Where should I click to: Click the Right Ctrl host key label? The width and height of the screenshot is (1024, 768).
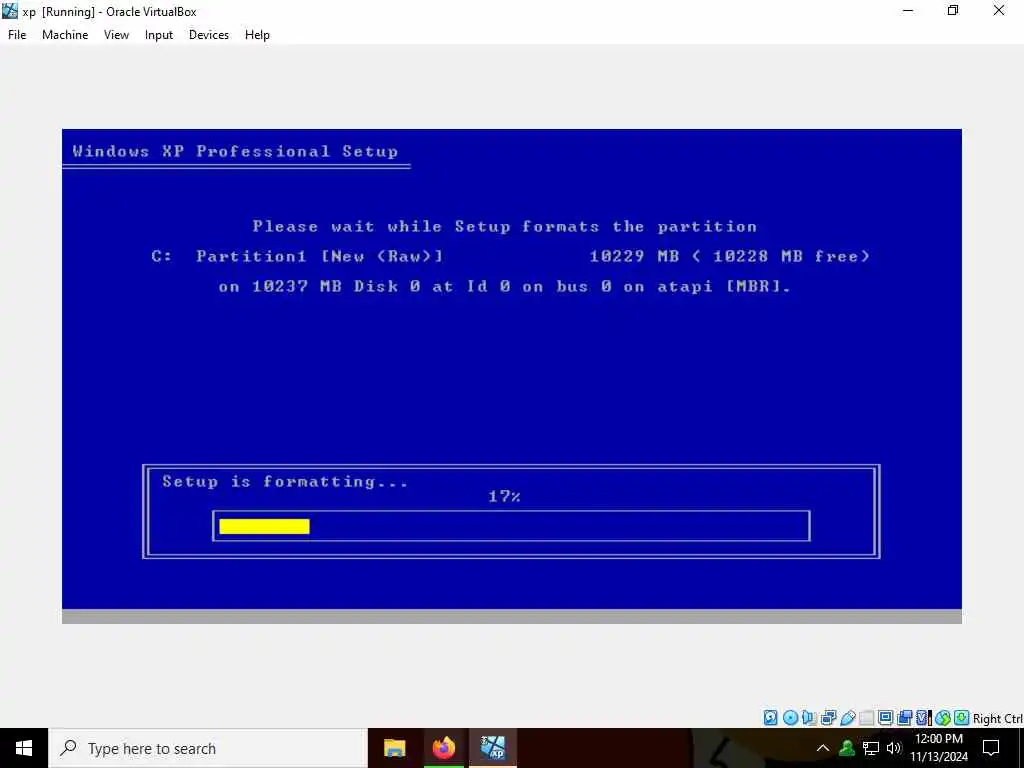[997, 718]
